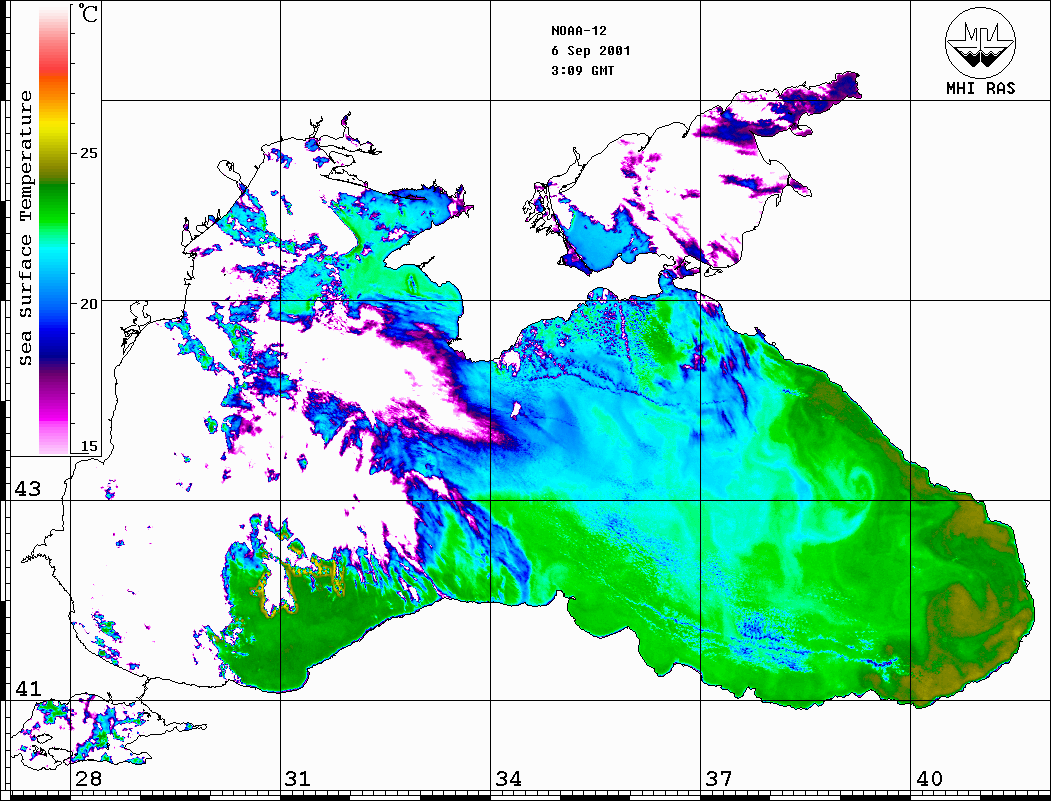The width and height of the screenshot is (1051, 801).
Task: Click the 'Sea Surface Temperature' vertical label
Action: click(25, 229)
